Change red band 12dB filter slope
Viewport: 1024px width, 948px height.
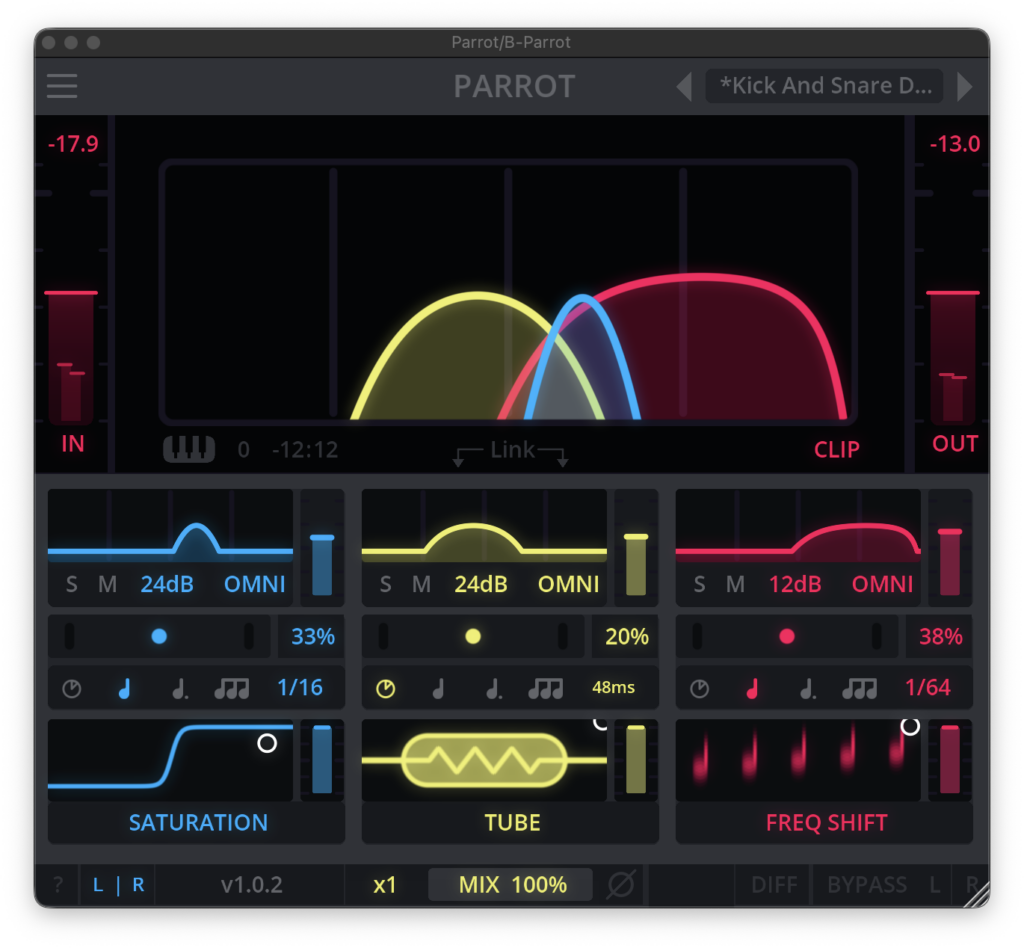(795, 584)
